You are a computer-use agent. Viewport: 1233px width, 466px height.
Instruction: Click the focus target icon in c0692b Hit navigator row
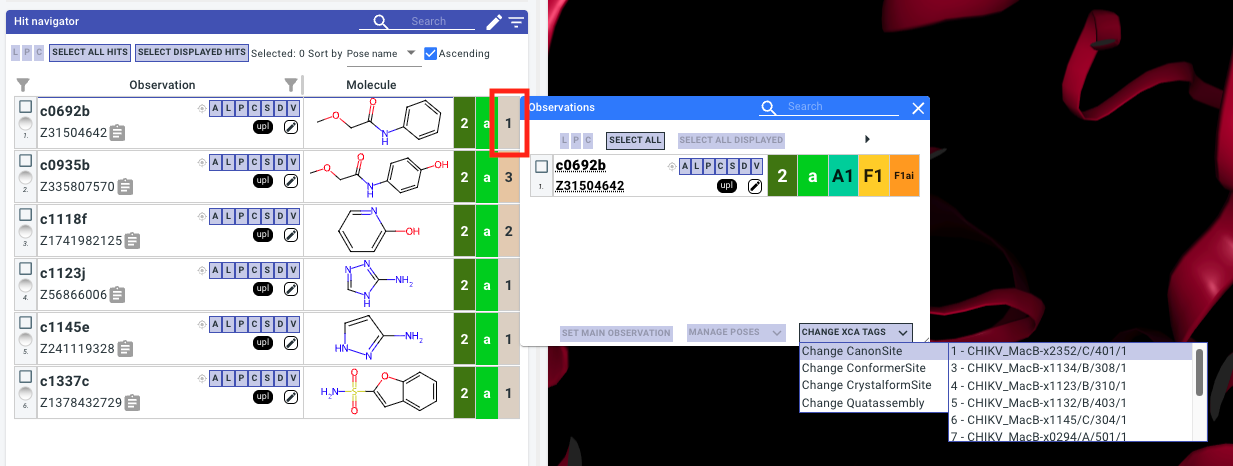(202, 108)
